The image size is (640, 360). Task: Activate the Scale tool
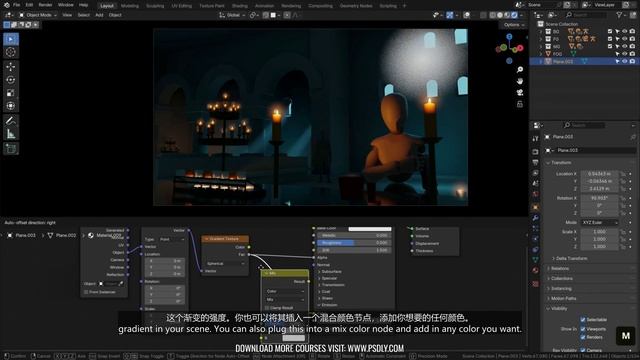11,93
